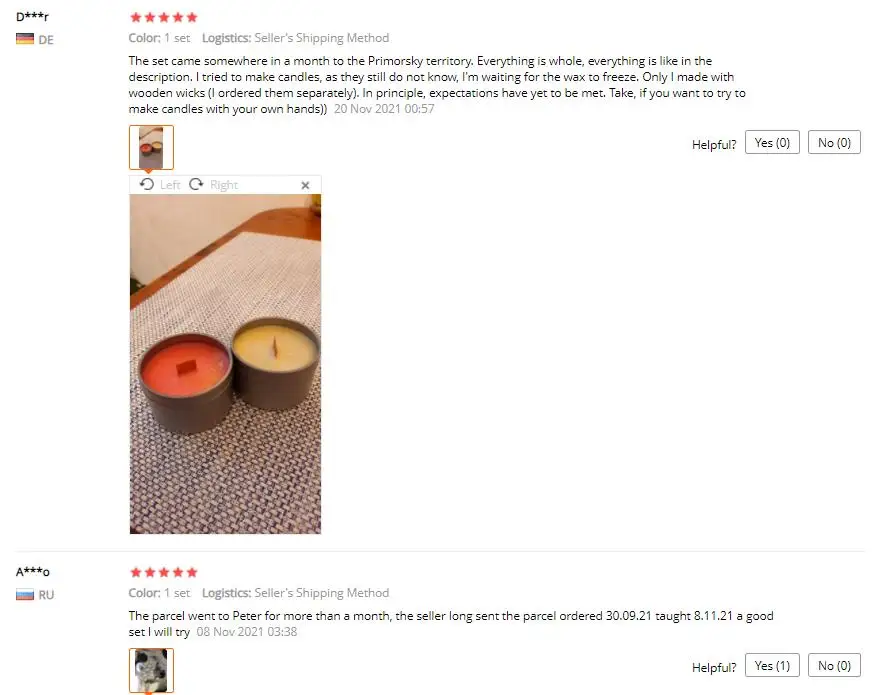Vote No (0) on A***o's review

(834, 665)
